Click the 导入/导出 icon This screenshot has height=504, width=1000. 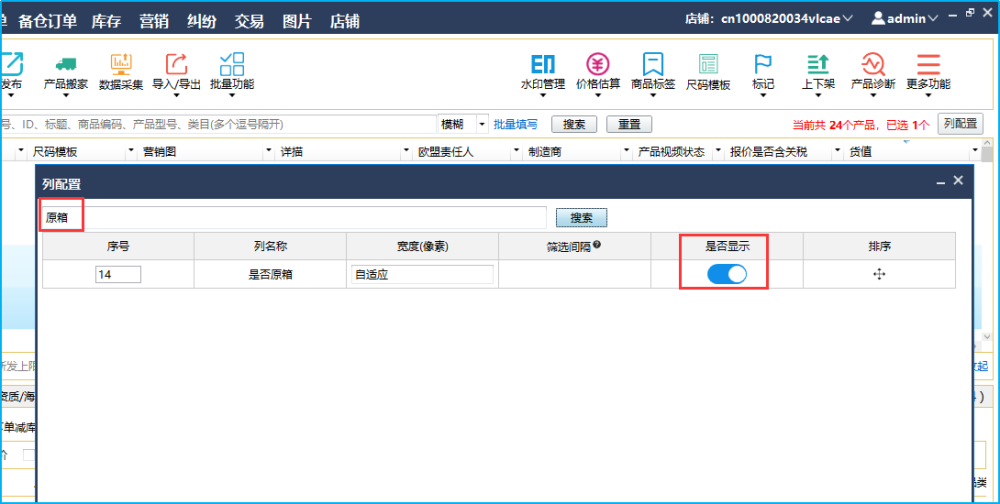[176, 64]
